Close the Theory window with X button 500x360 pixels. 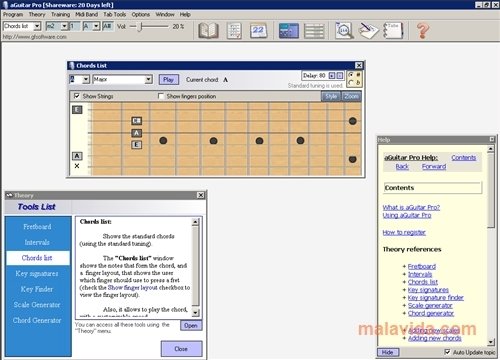pyautogui.click(x=201, y=195)
